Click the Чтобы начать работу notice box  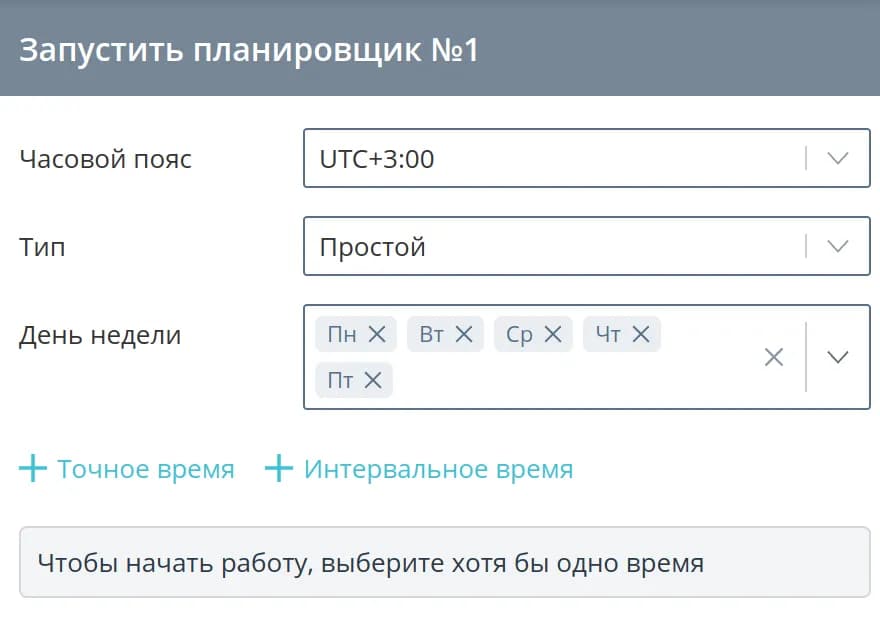pyautogui.click(x=445, y=563)
